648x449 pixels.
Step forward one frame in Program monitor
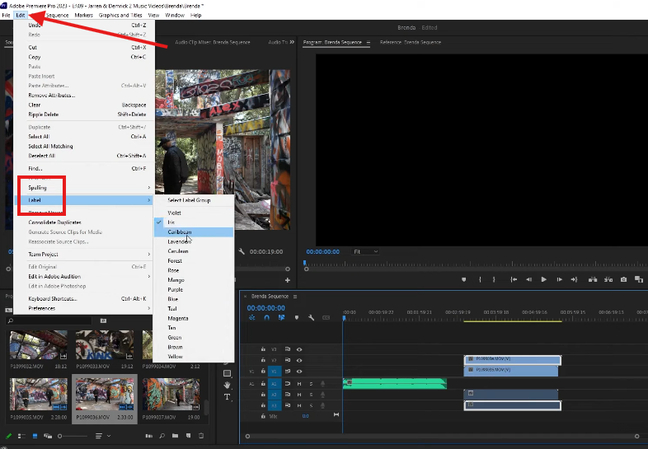(559, 279)
